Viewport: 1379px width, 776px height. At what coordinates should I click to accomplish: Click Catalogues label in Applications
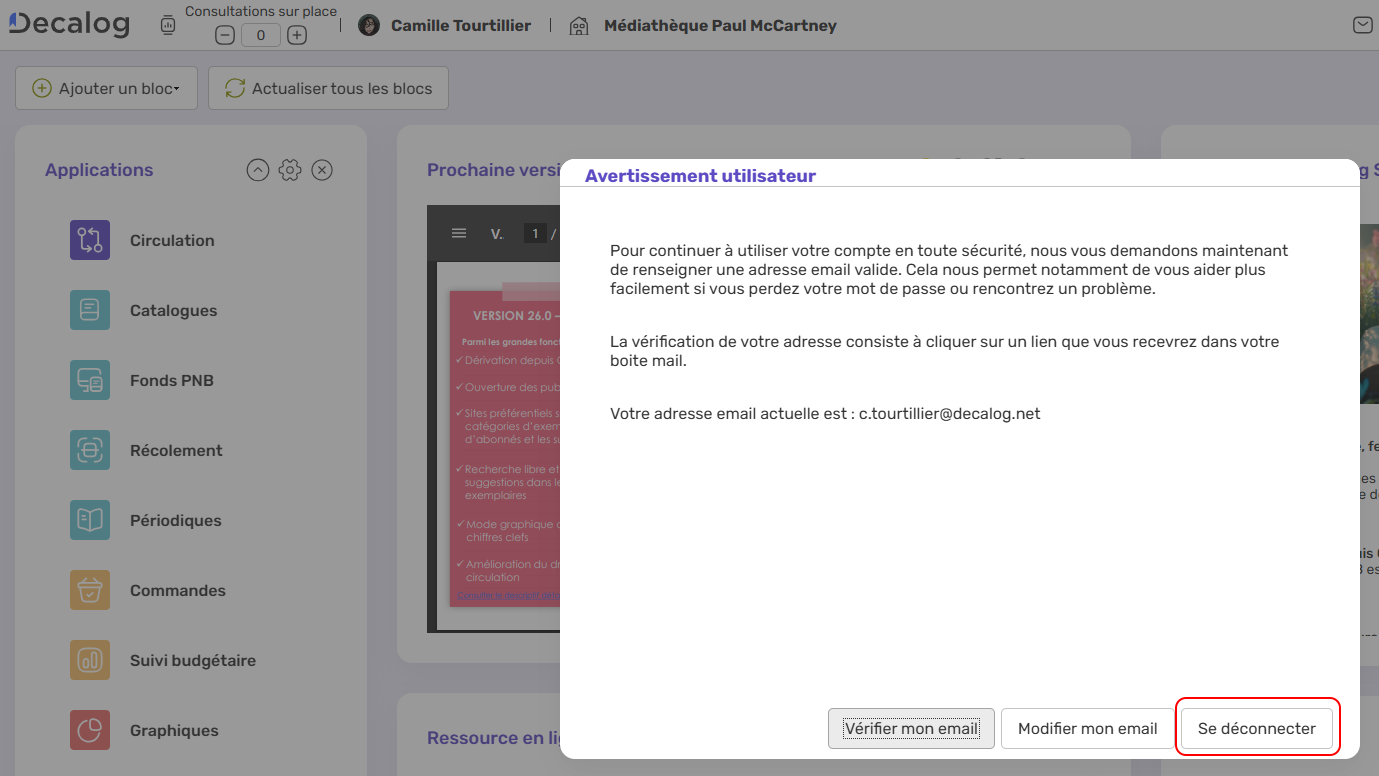tap(173, 310)
